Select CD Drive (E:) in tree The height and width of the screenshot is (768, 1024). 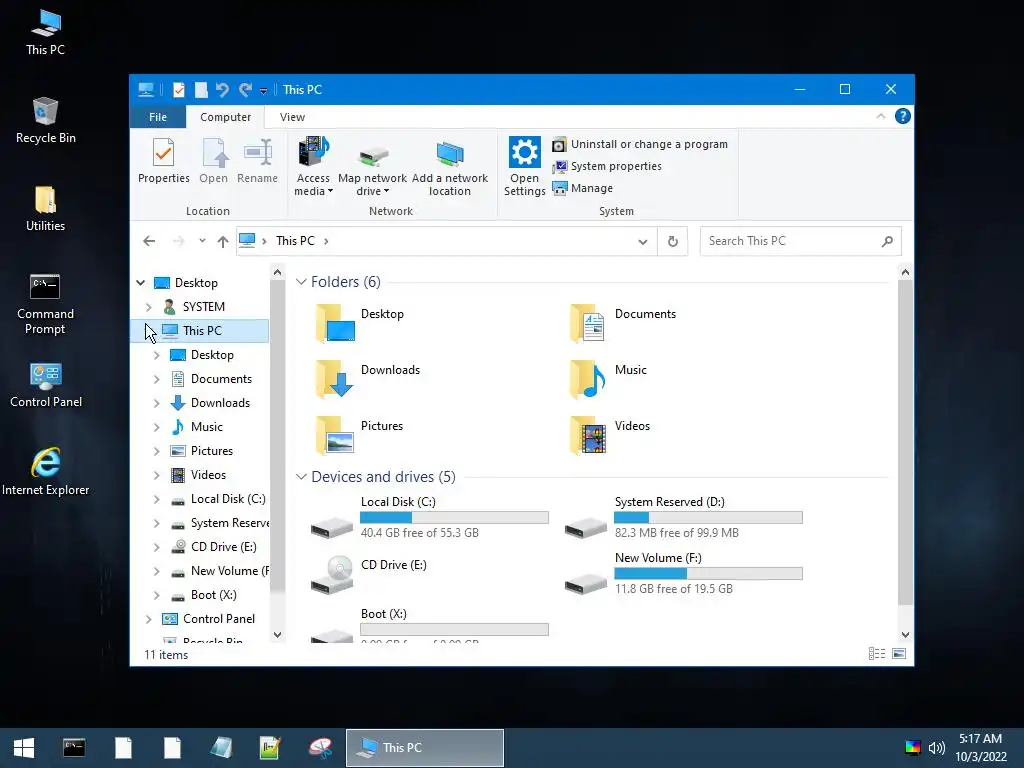pyautogui.click(x=223, y=547)
